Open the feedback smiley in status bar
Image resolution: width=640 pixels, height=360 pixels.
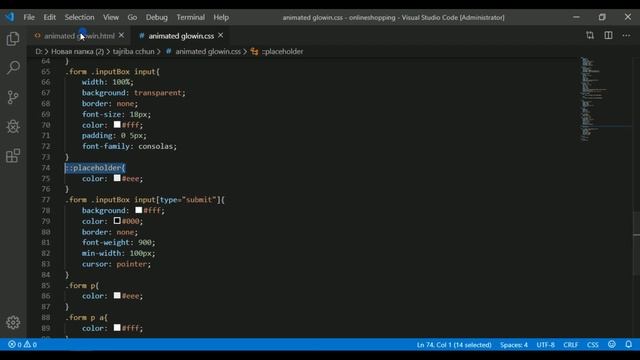pos(611,344)
